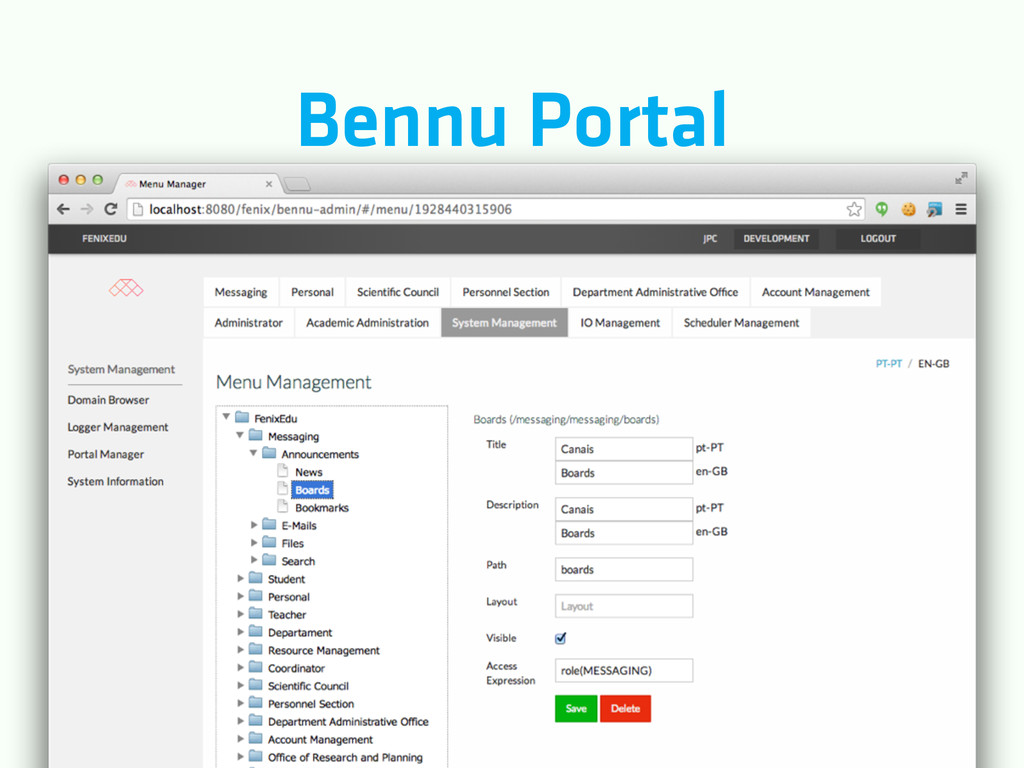This screenshot has height=768, width=1024.
Task: Open the Chrome hamburger menu
Action: [x=961, y=209]
